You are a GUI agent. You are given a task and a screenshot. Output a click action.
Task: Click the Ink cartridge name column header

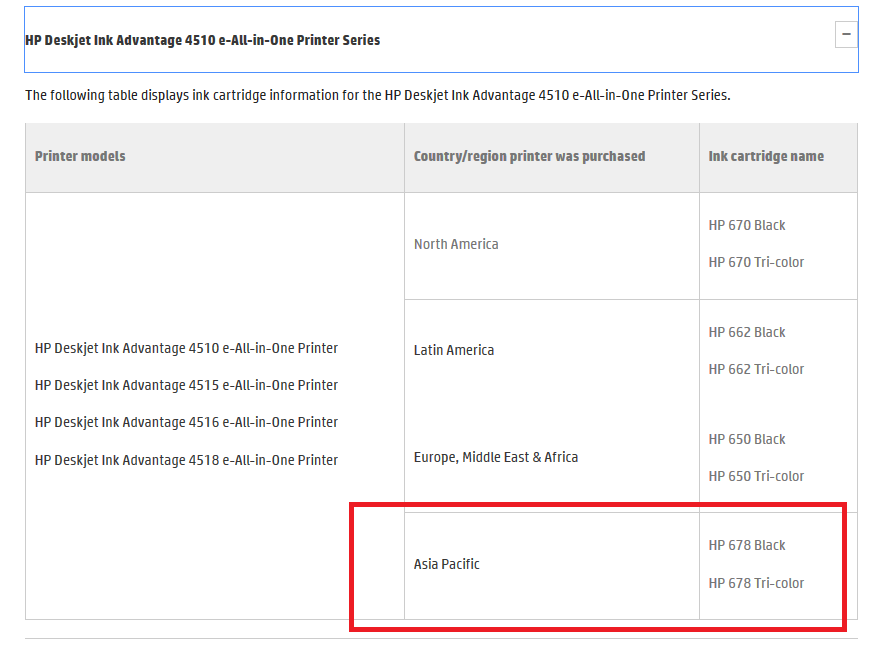[766, 156]
